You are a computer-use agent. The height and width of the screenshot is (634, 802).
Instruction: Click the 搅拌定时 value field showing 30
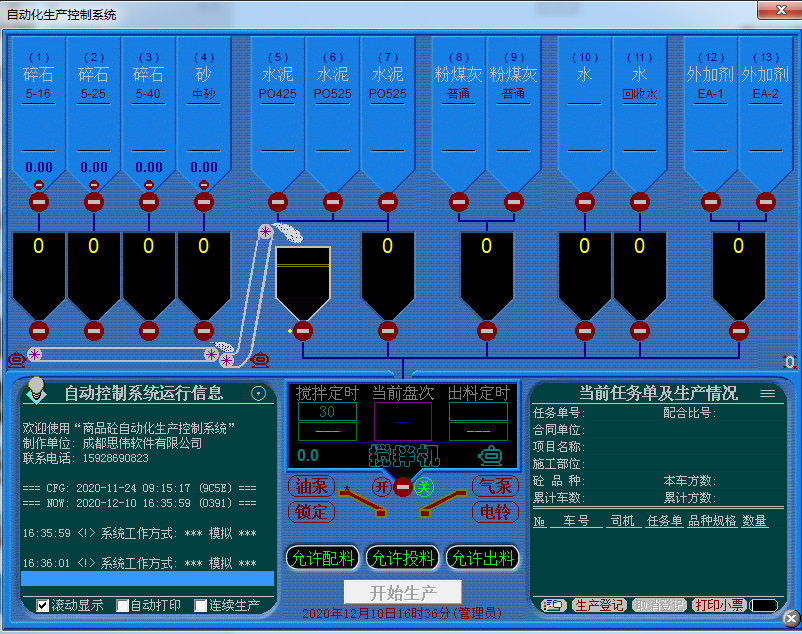point(326,412)
